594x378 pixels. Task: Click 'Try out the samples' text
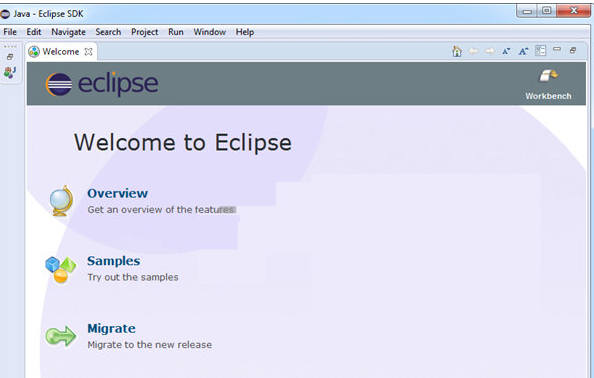pos(133,277)
